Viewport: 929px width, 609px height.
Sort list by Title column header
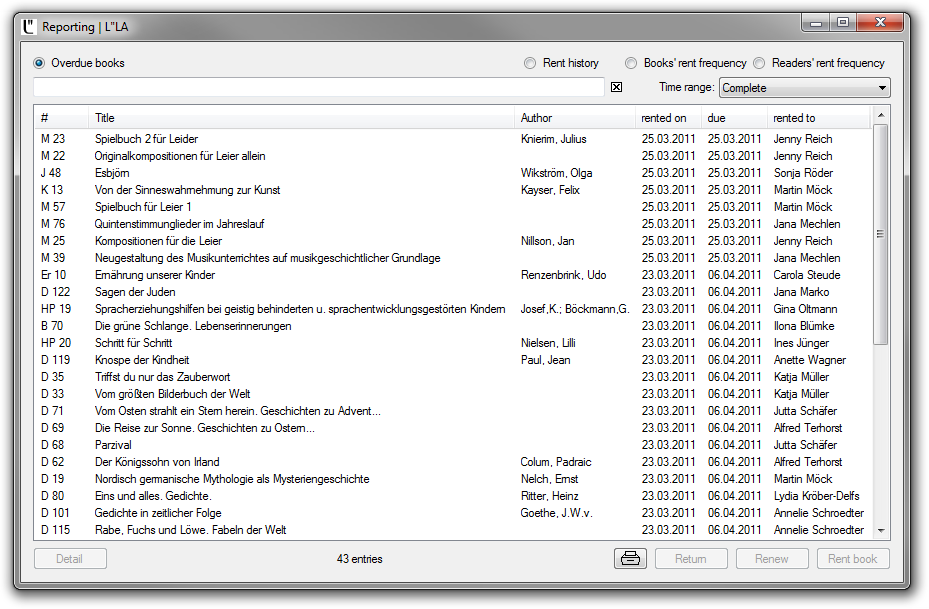tap(300, 118)
